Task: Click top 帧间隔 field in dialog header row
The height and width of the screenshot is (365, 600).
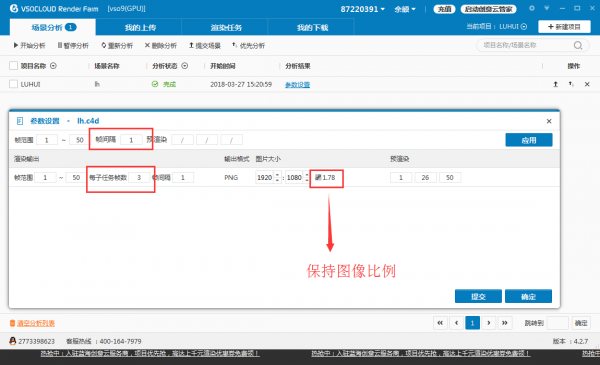Action: point(131,140)
